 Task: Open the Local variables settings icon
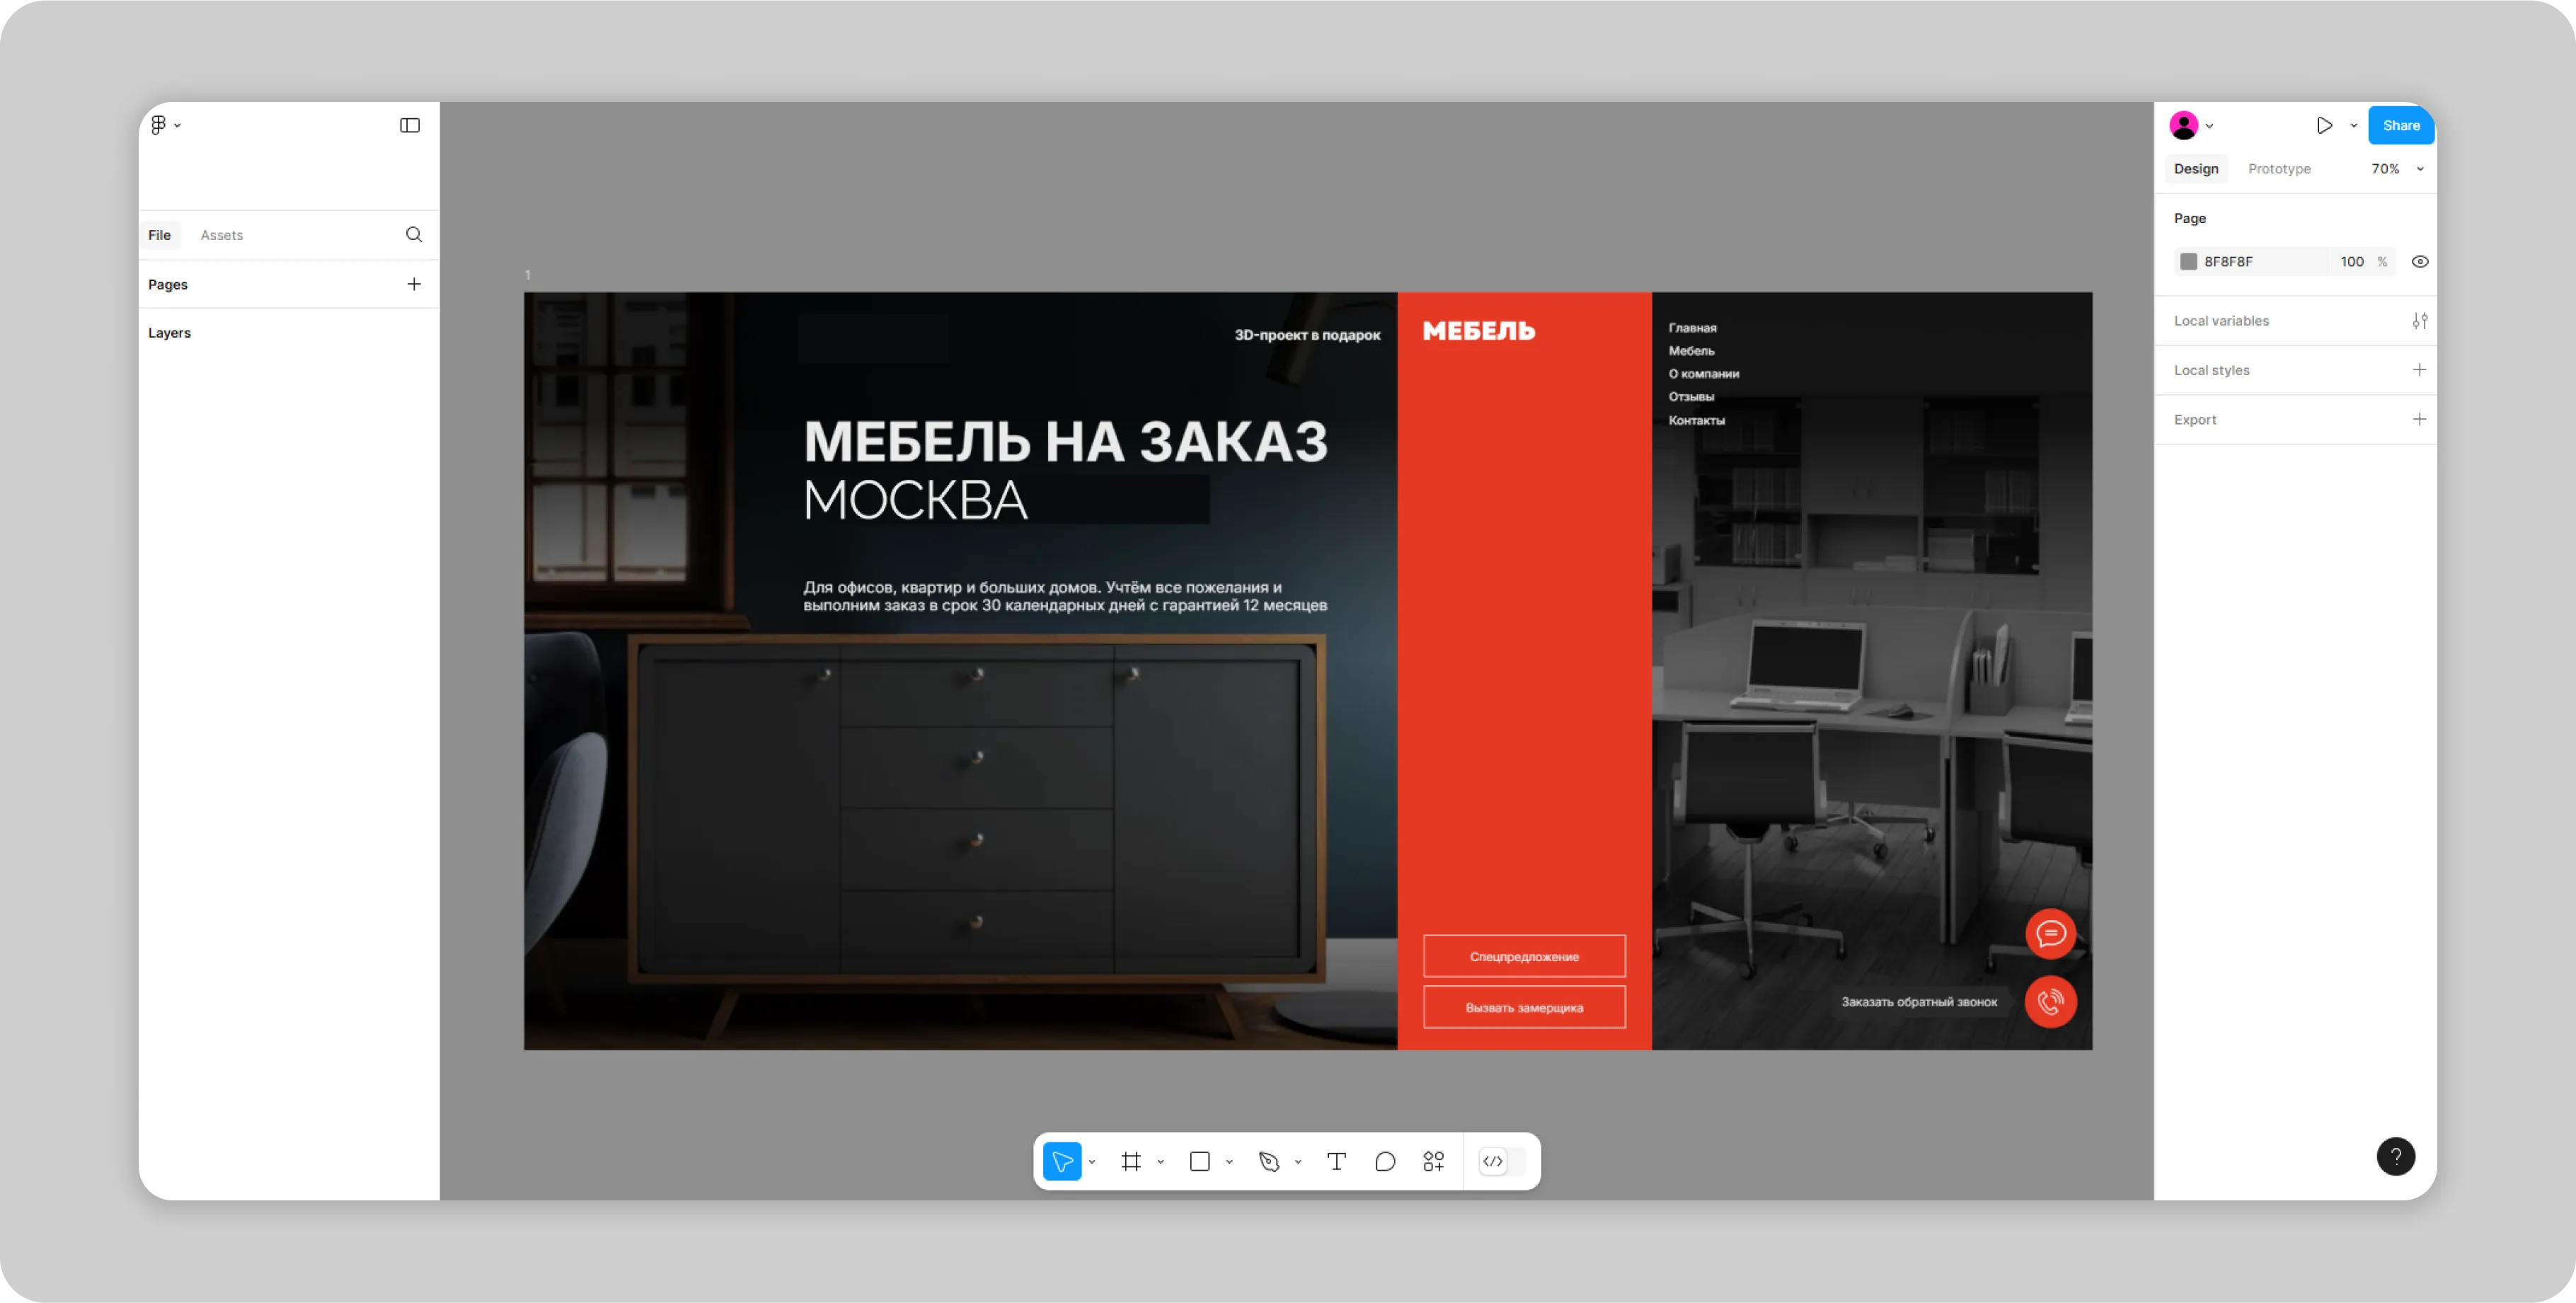click(2419, 321)
